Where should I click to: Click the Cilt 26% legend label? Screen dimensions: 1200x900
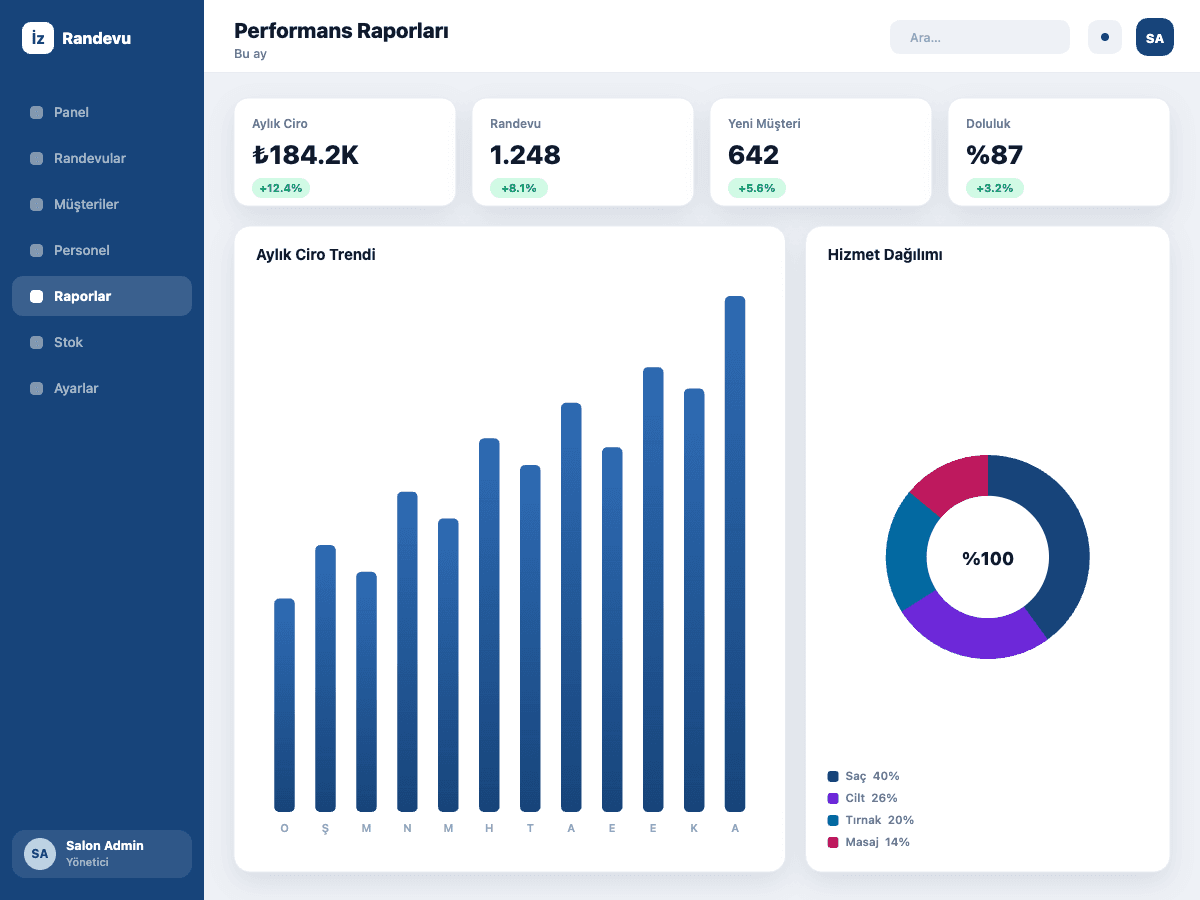pyautogui.click(x=871, y=798)
